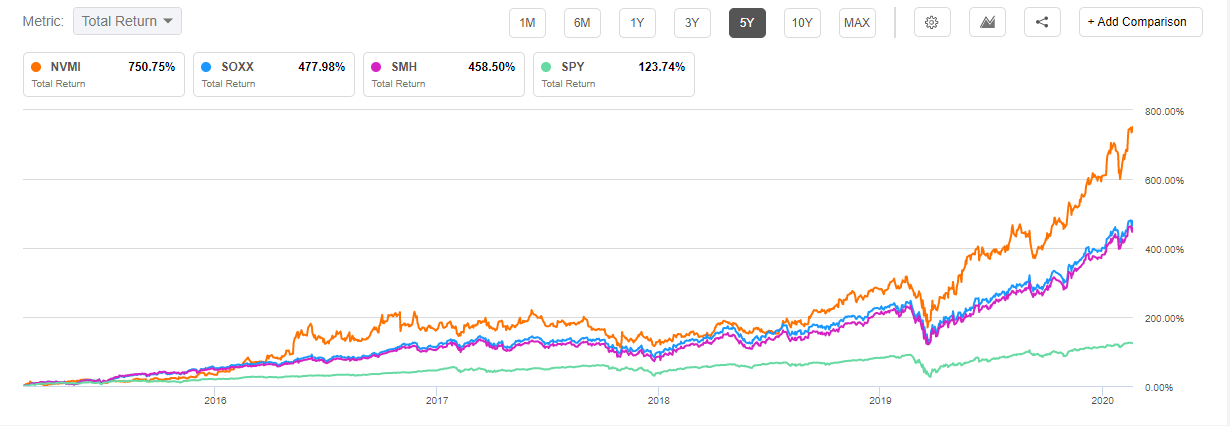Open chart settings gear icon

click(x=932, y=22)
